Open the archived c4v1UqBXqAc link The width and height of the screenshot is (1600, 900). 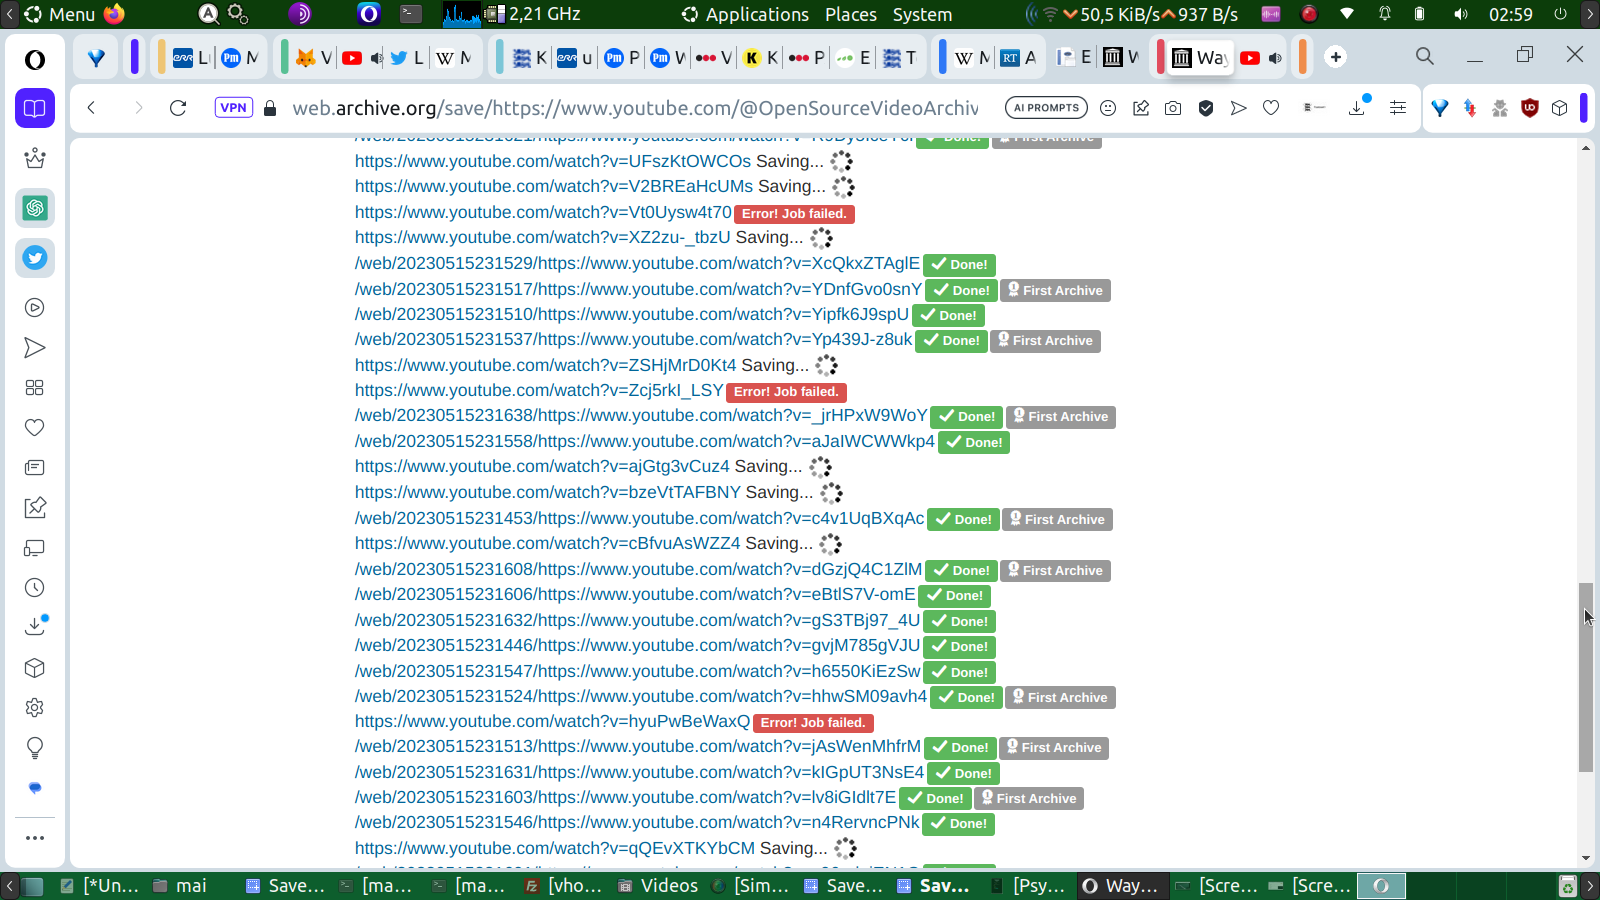coord(639,518)
